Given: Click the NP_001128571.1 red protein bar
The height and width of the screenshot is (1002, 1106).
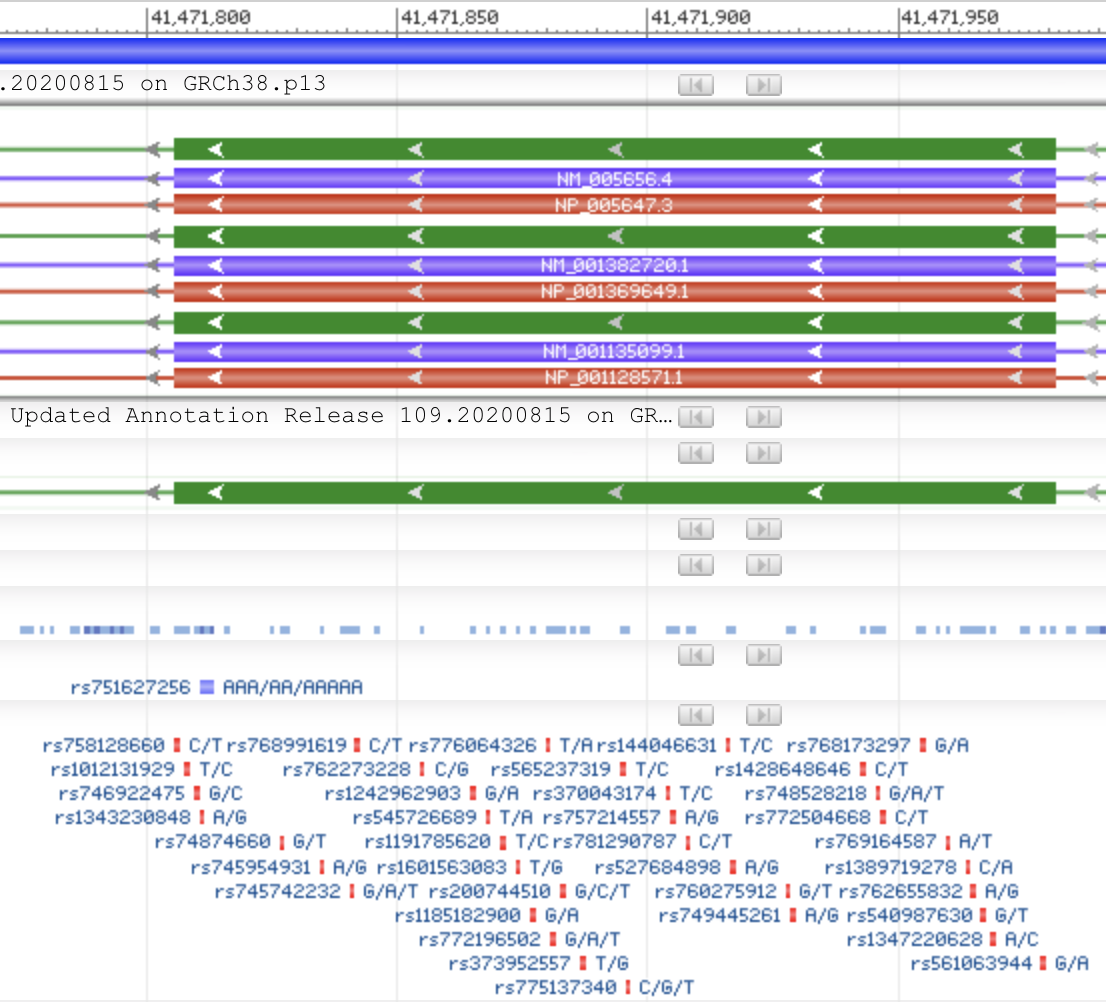Looking at the screenshot, I should point(614,378).
